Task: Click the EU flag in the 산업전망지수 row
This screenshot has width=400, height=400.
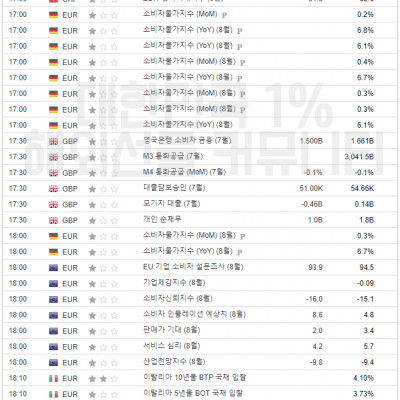Action: pyautogui.click(x=53, y=363)
